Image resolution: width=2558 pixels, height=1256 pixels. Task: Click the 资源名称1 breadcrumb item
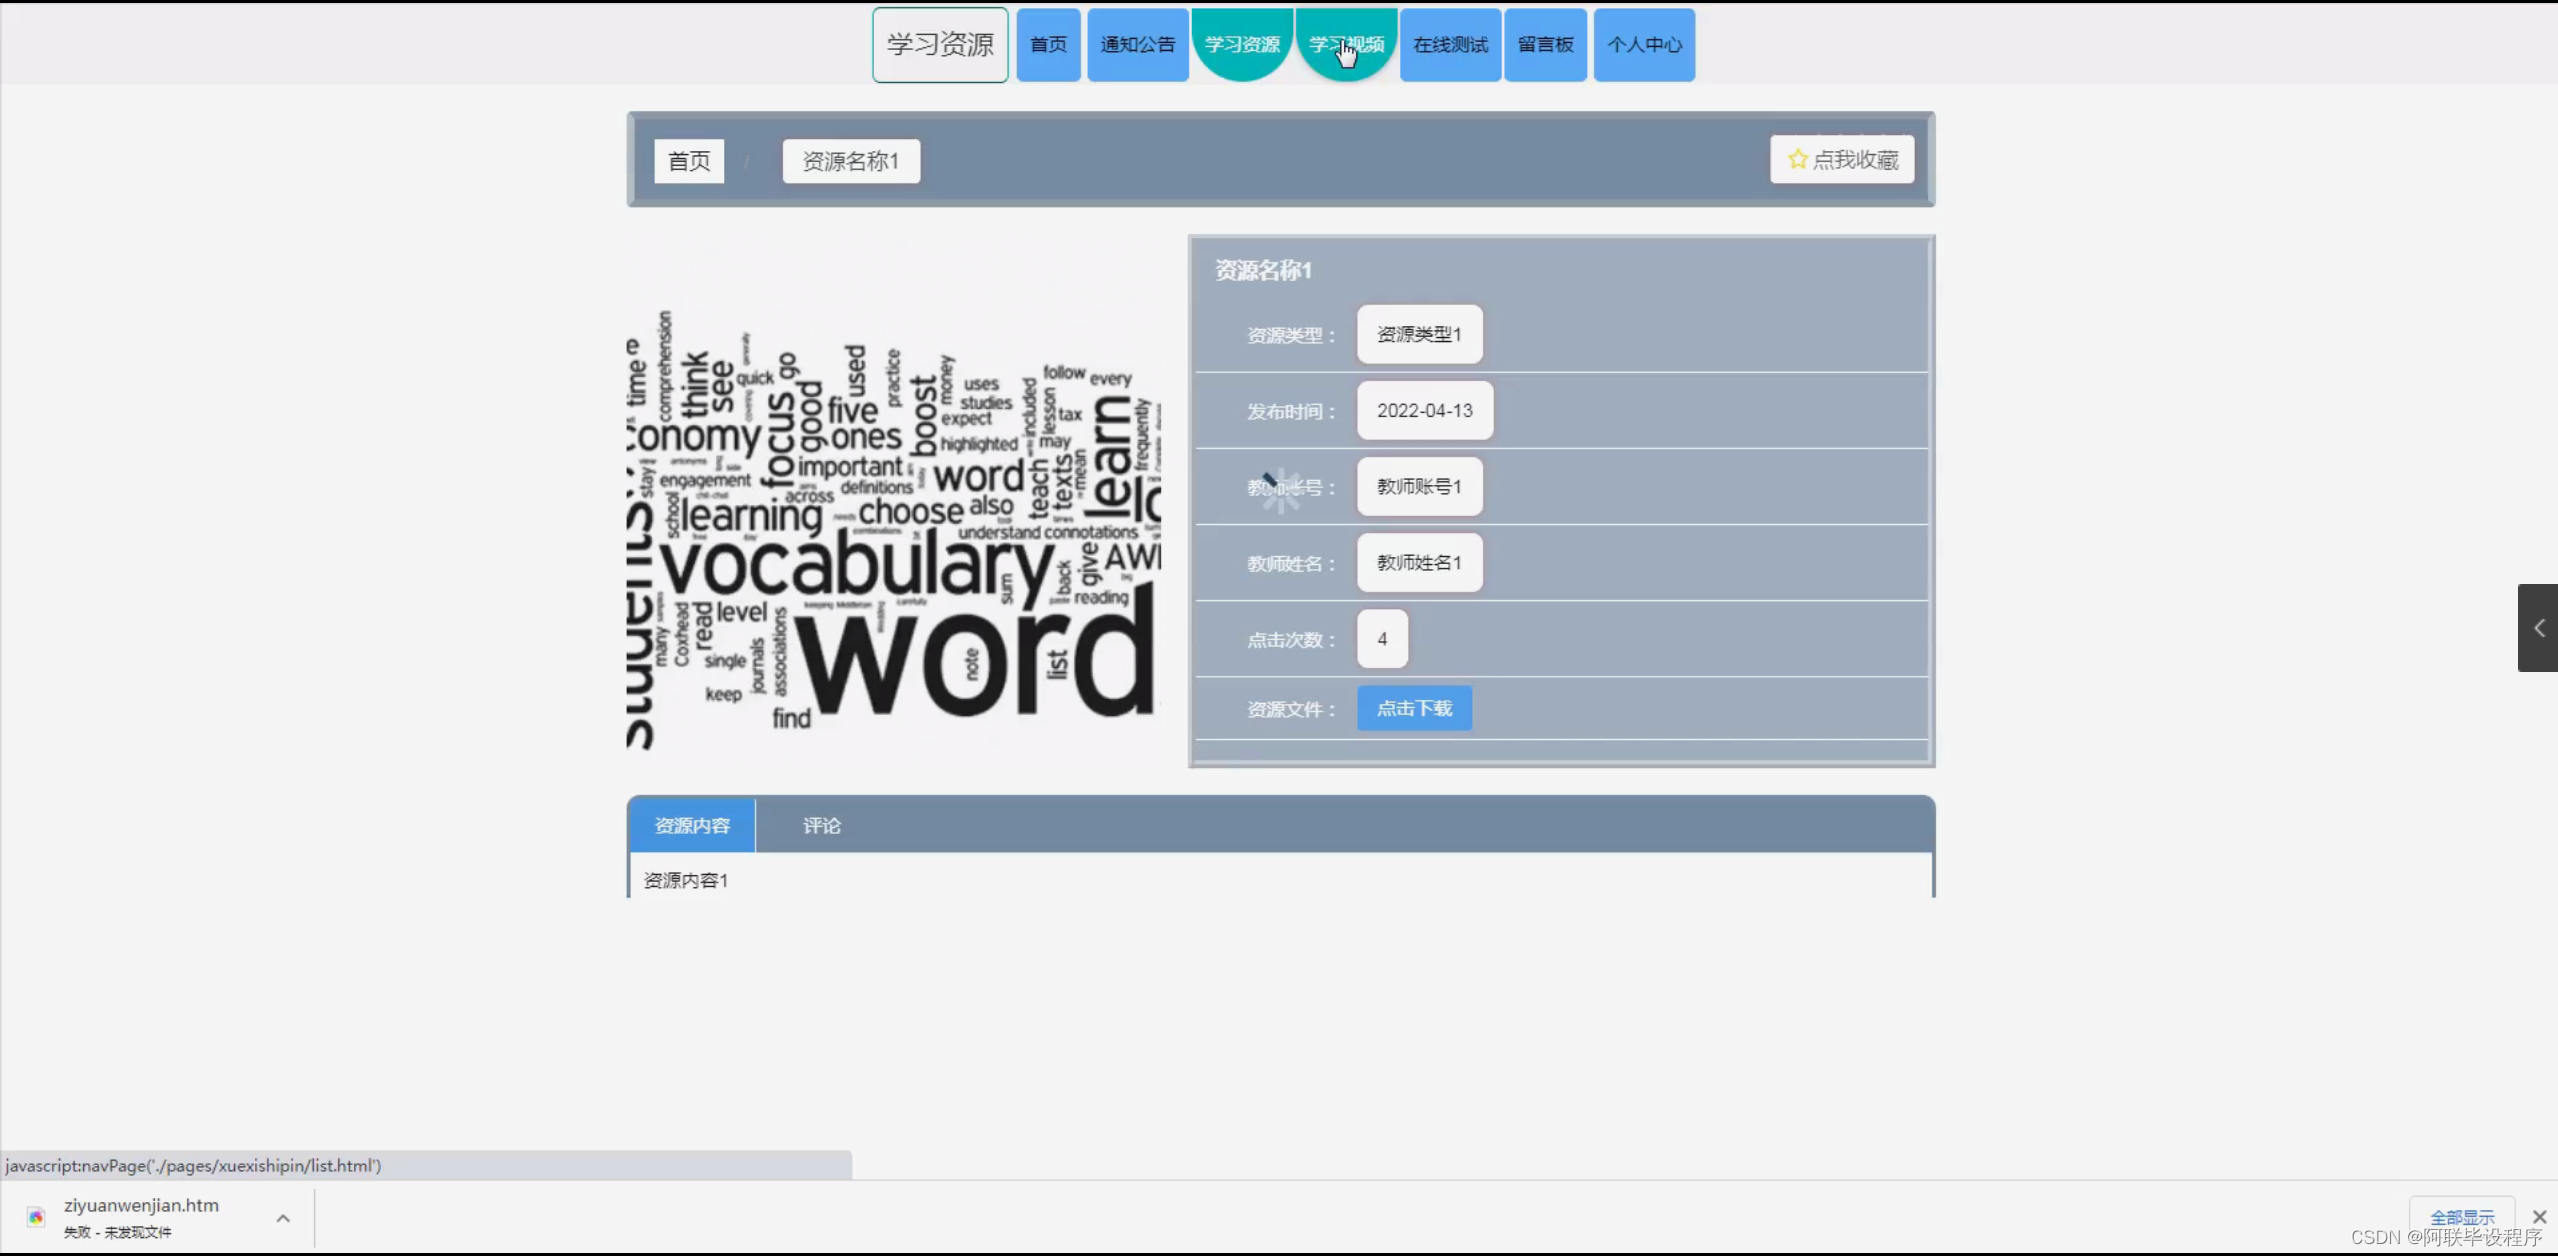click(x=851, y=161)
